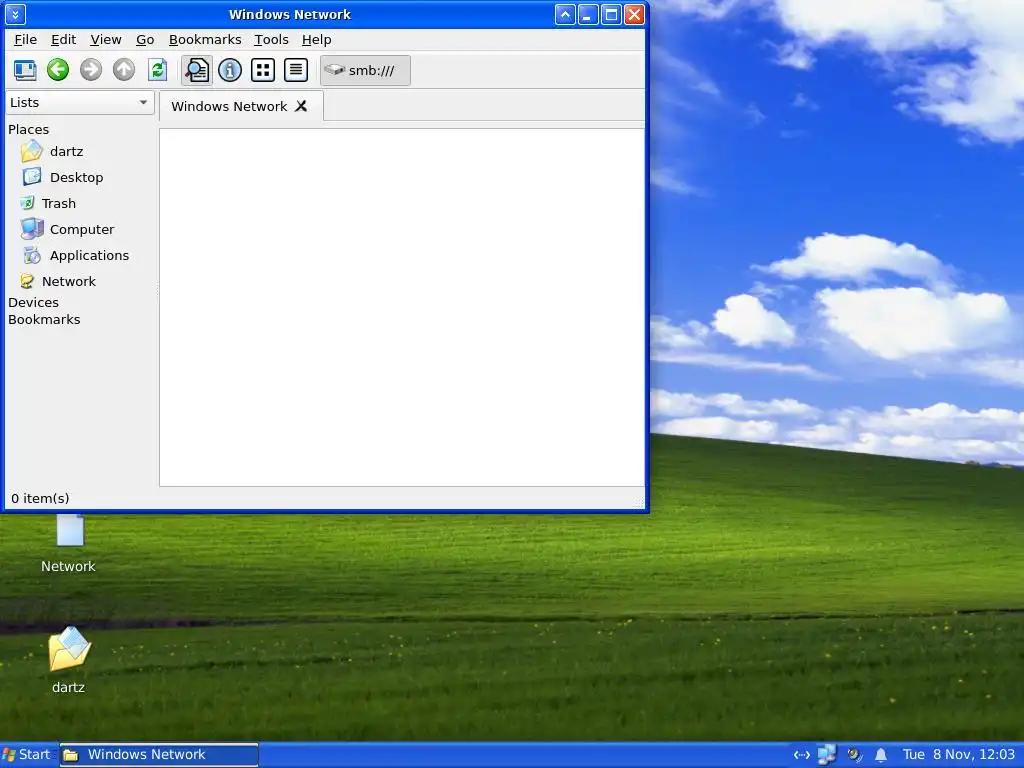Image resolution: width=1024 pixels, height=768 pixels.
Task: Click the clock showing Tue 8 Nov, 12:03
Action: point(959,755)
